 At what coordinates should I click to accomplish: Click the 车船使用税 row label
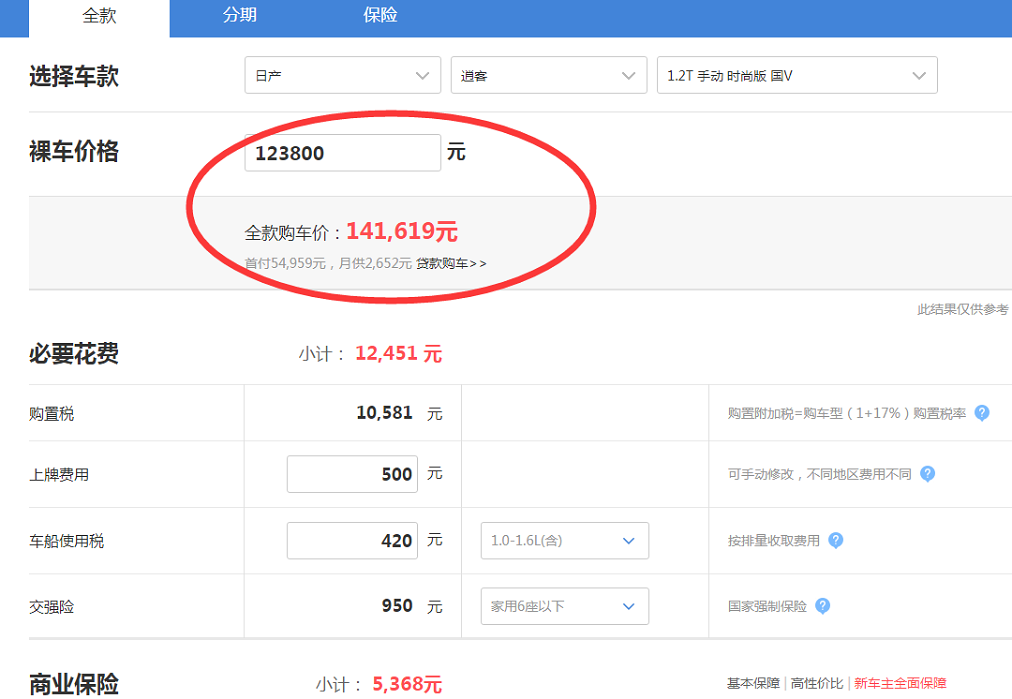[x=66, y=541]
